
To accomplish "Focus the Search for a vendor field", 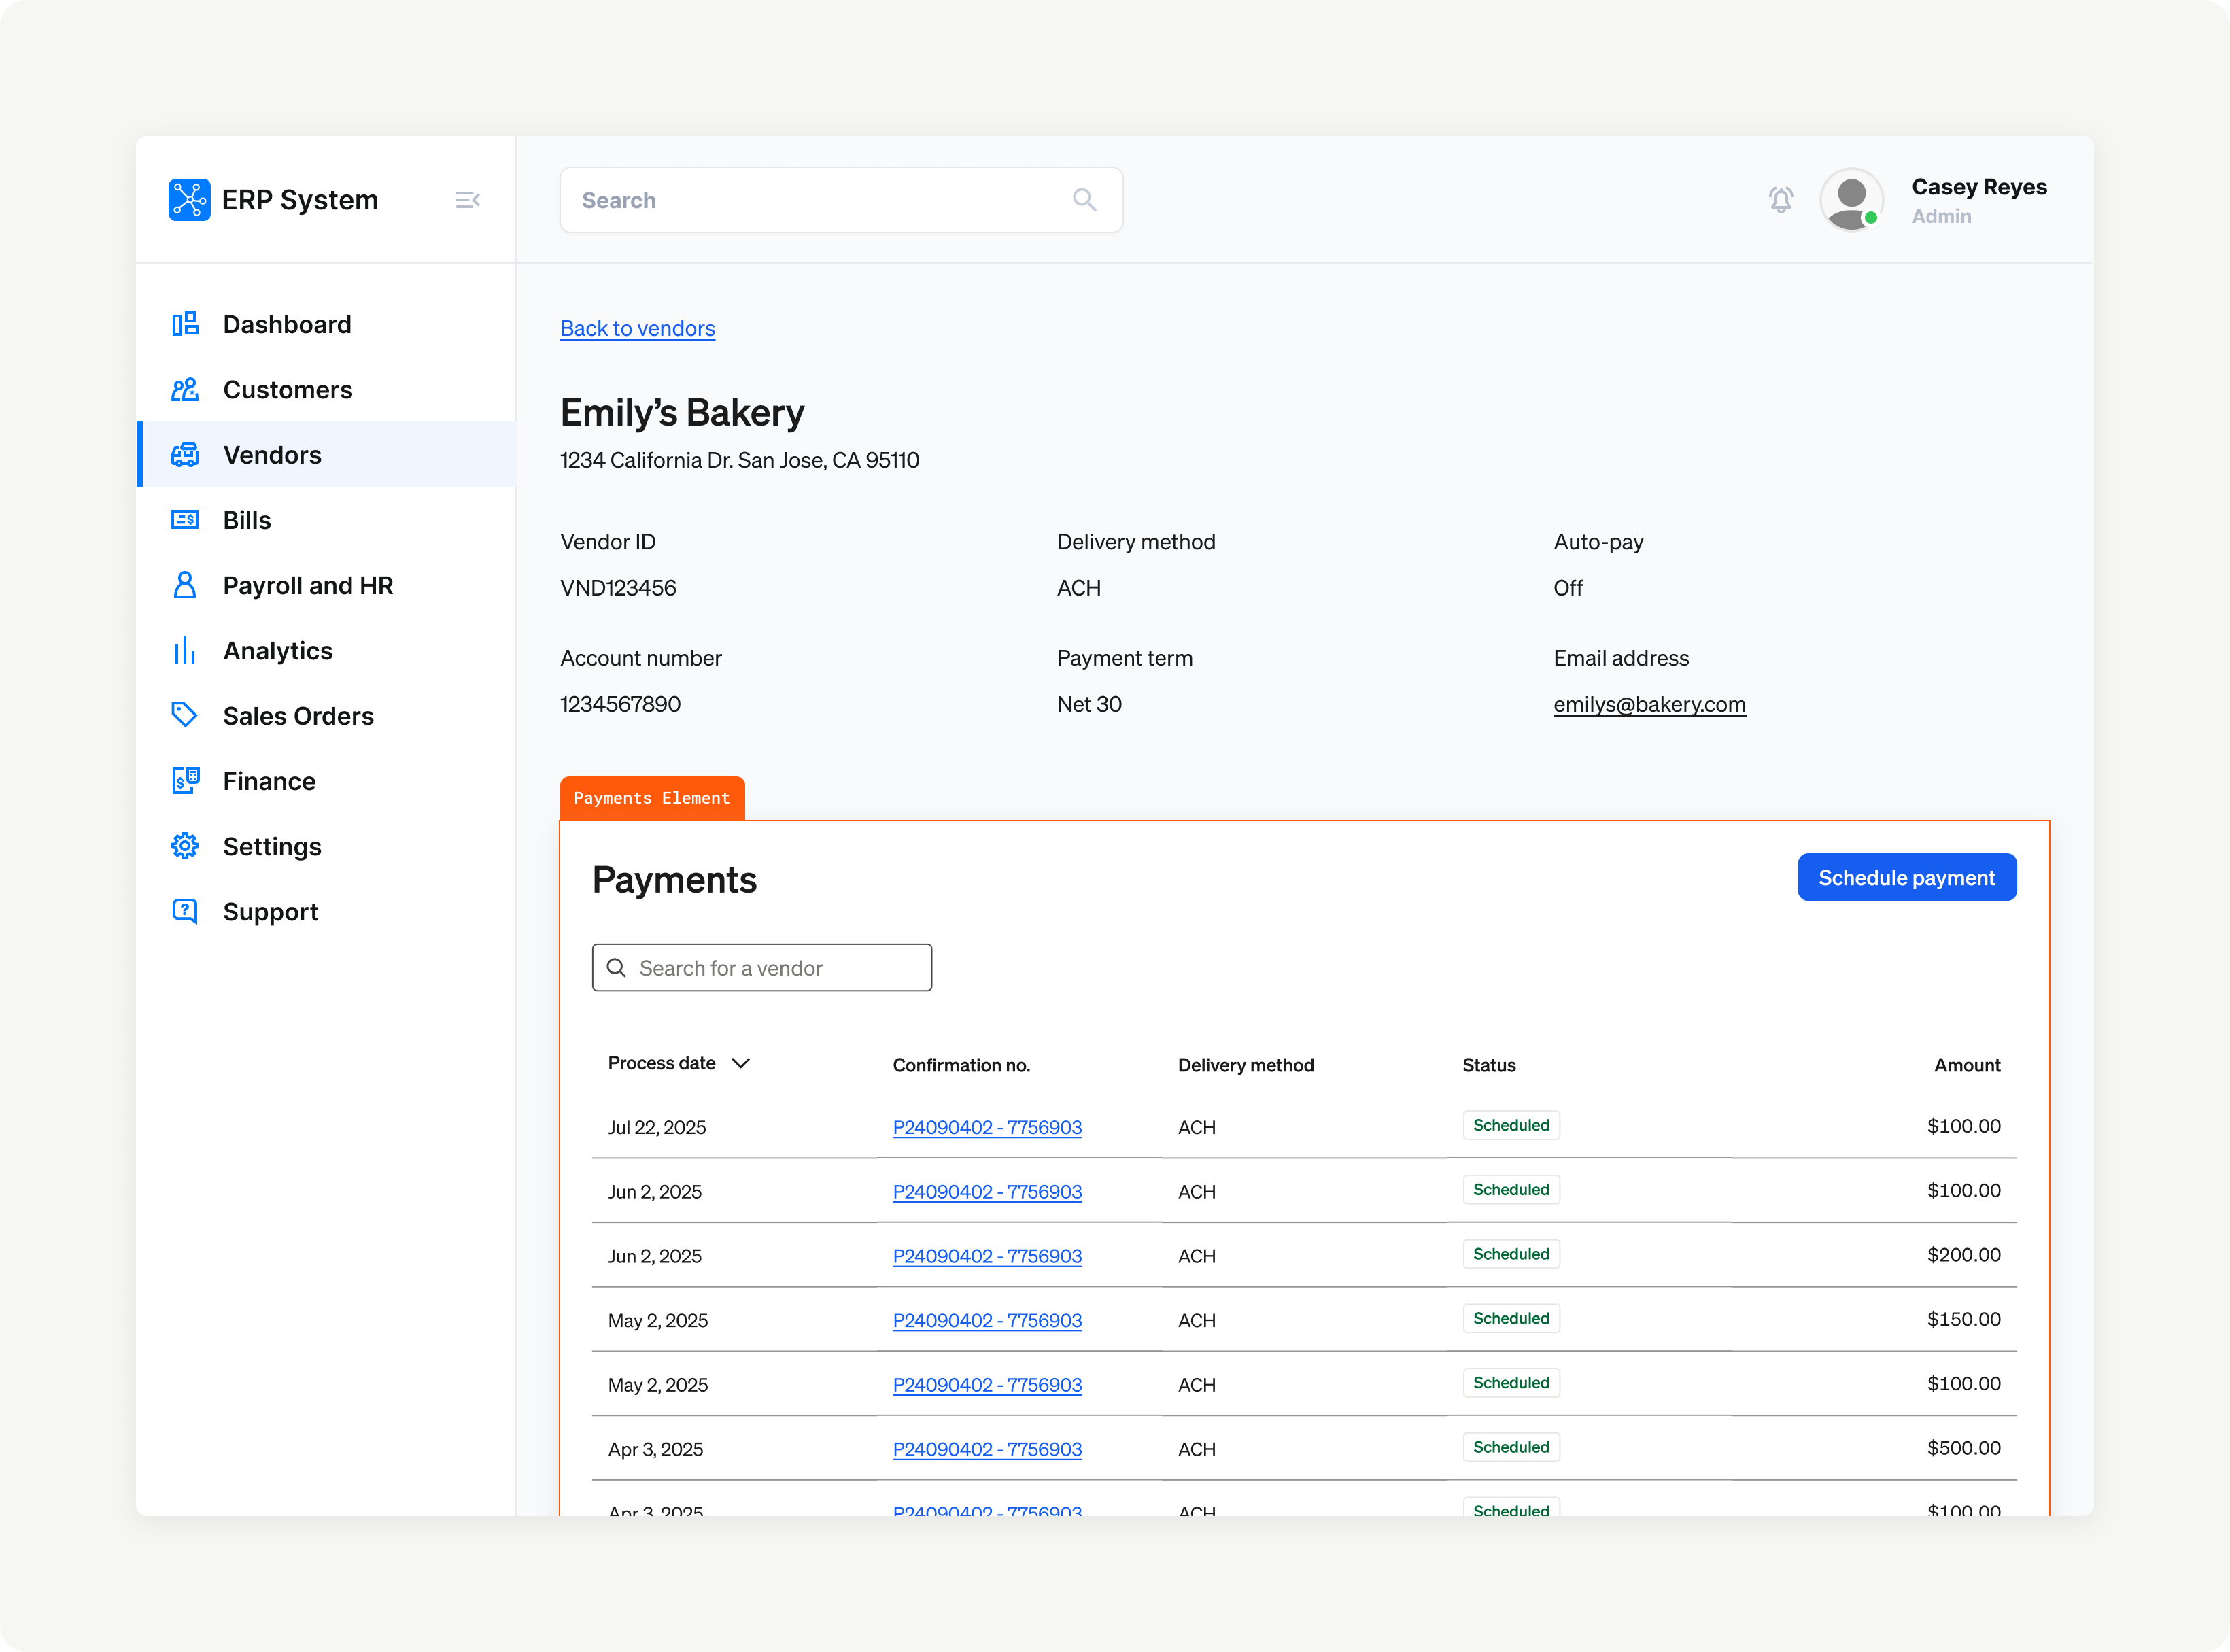I will [775, 968].
